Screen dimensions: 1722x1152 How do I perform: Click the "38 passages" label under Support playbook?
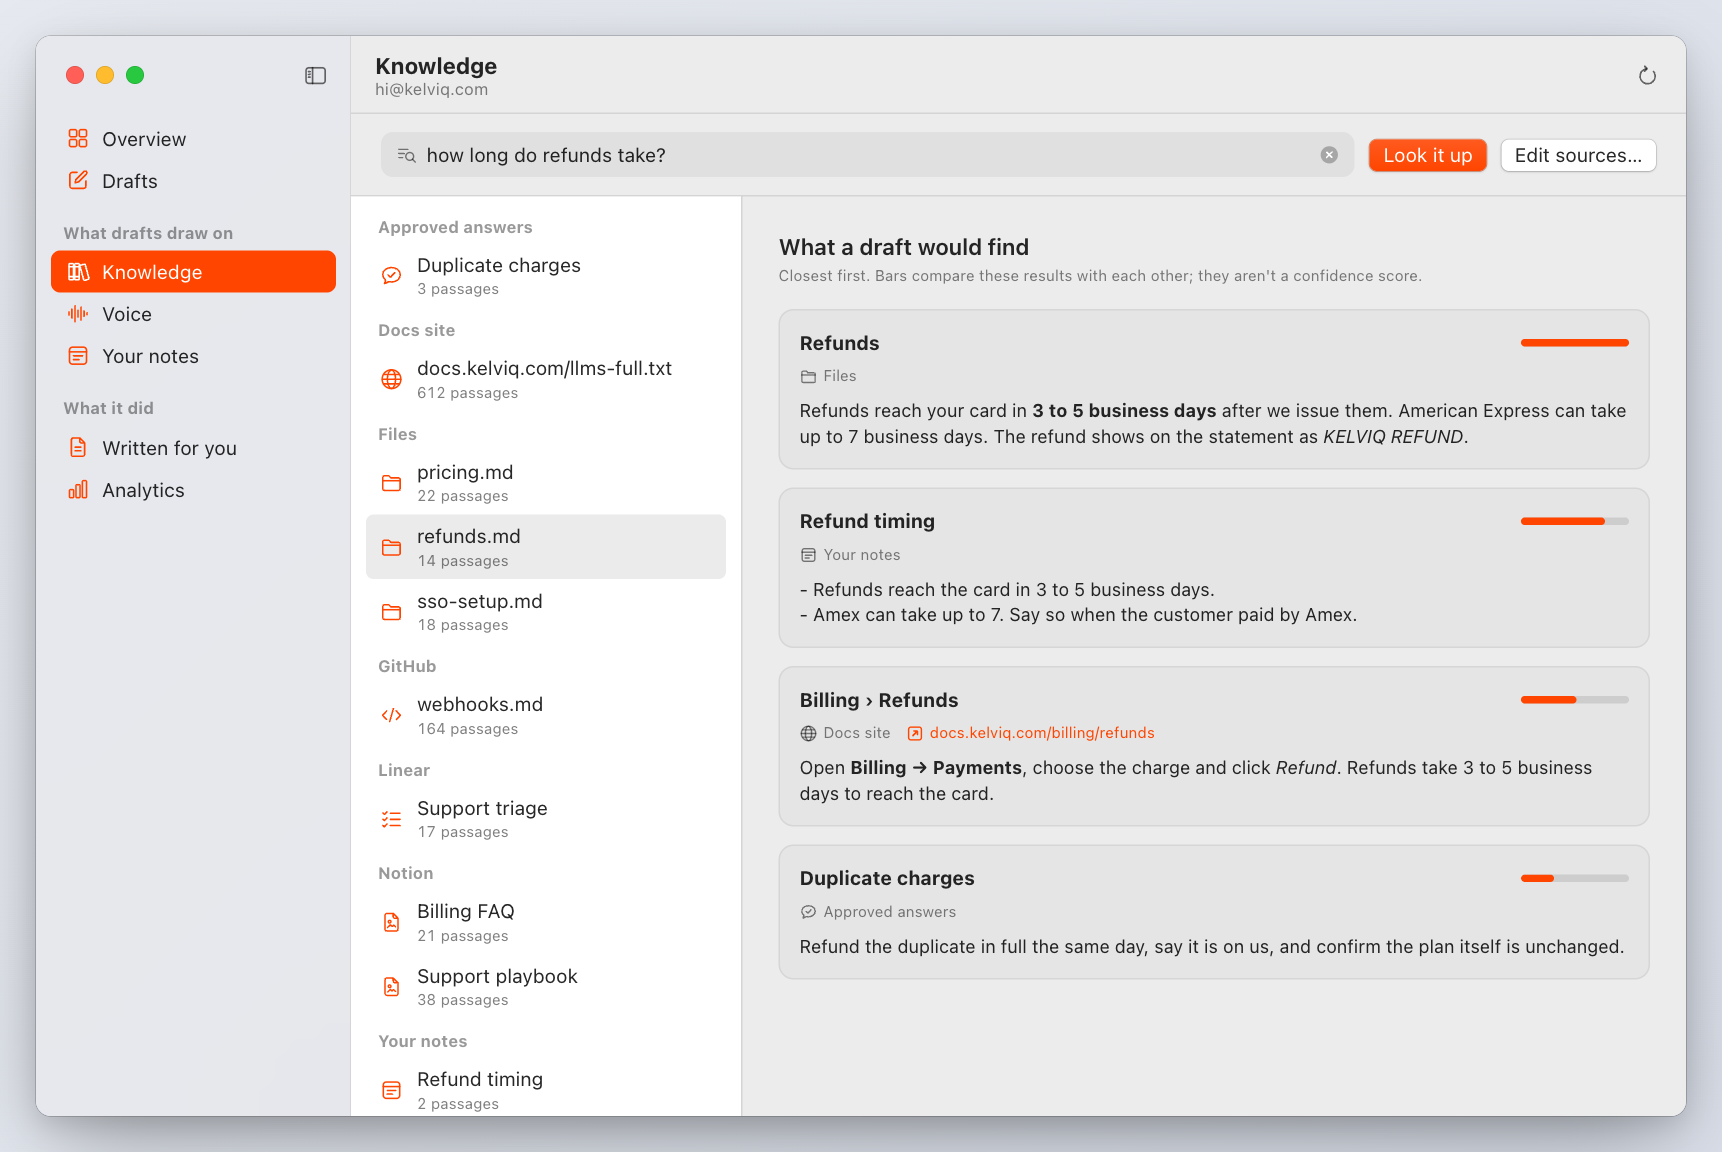(x=463, y=1000)
